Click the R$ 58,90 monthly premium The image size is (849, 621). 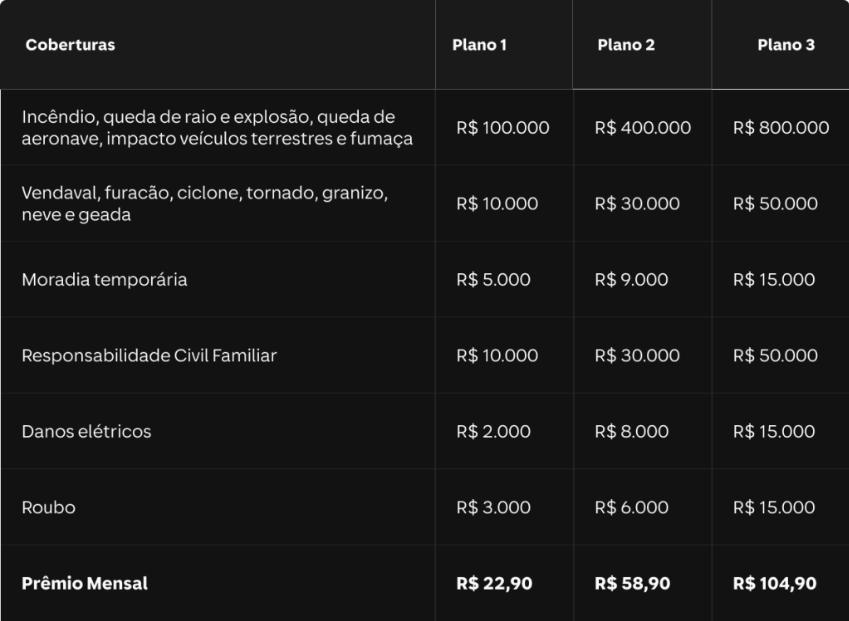pos(632,584)
